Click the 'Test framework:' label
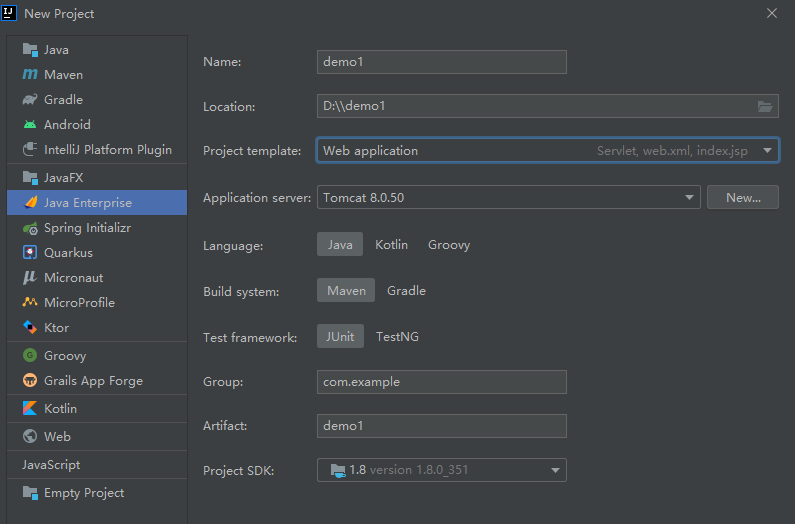This screenshot has width=795, height=524. pyautogui.click(x=250, y=337)
